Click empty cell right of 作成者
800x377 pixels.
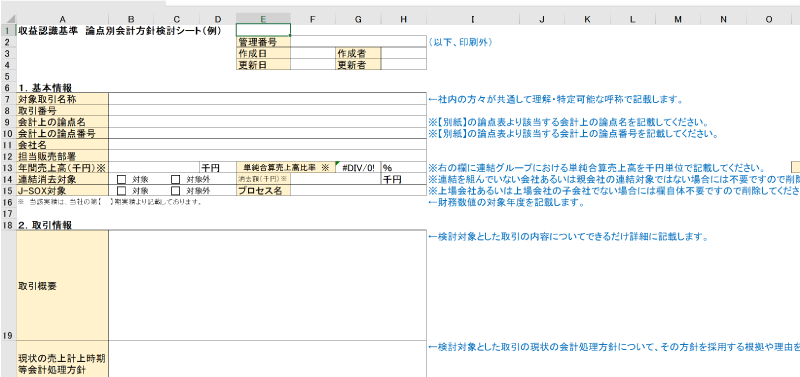(404, 53)
